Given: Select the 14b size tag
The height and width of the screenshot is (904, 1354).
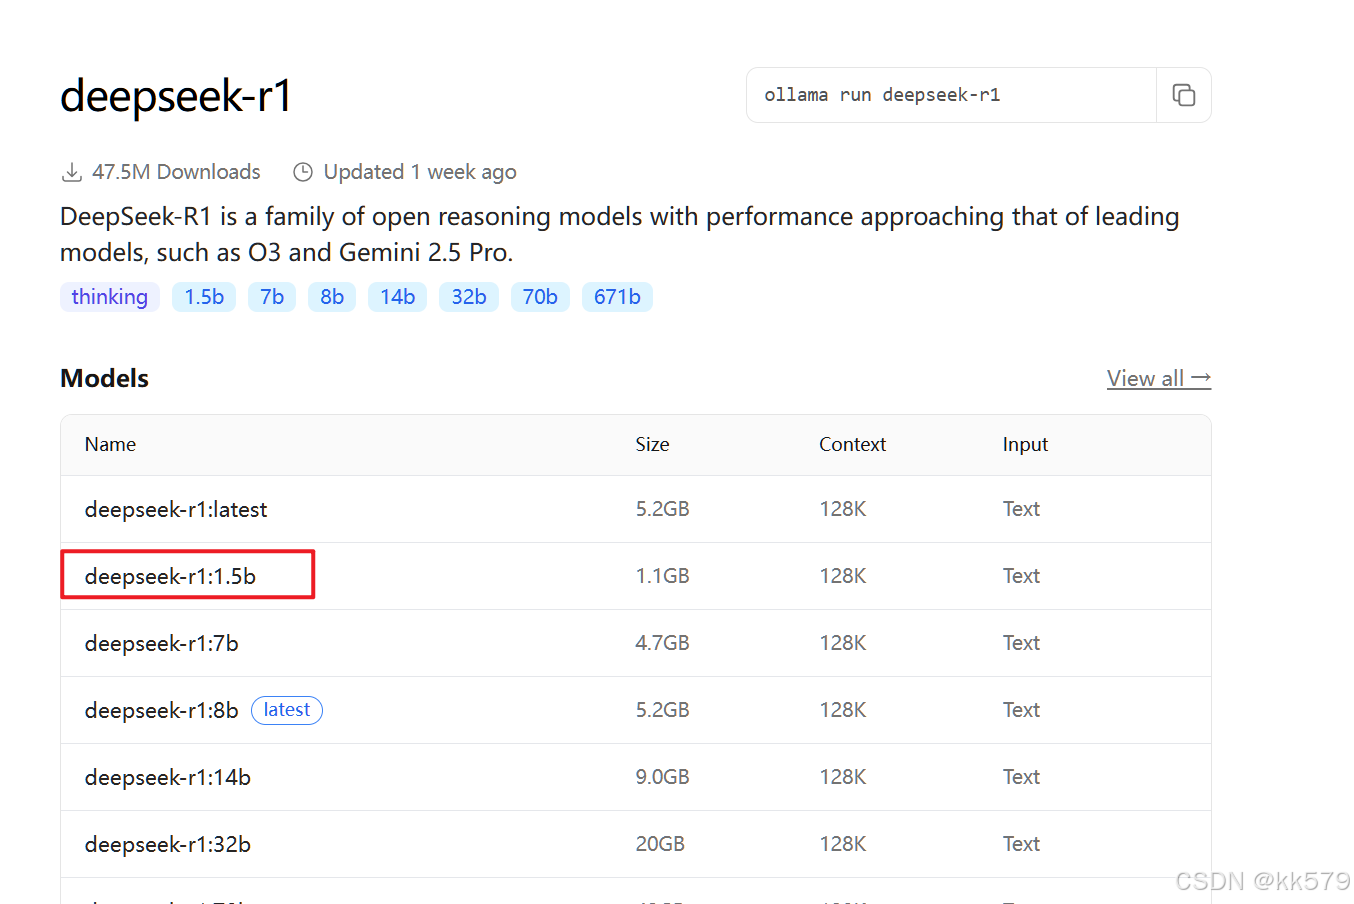Looking at the screenshot, I should point(397,297).
